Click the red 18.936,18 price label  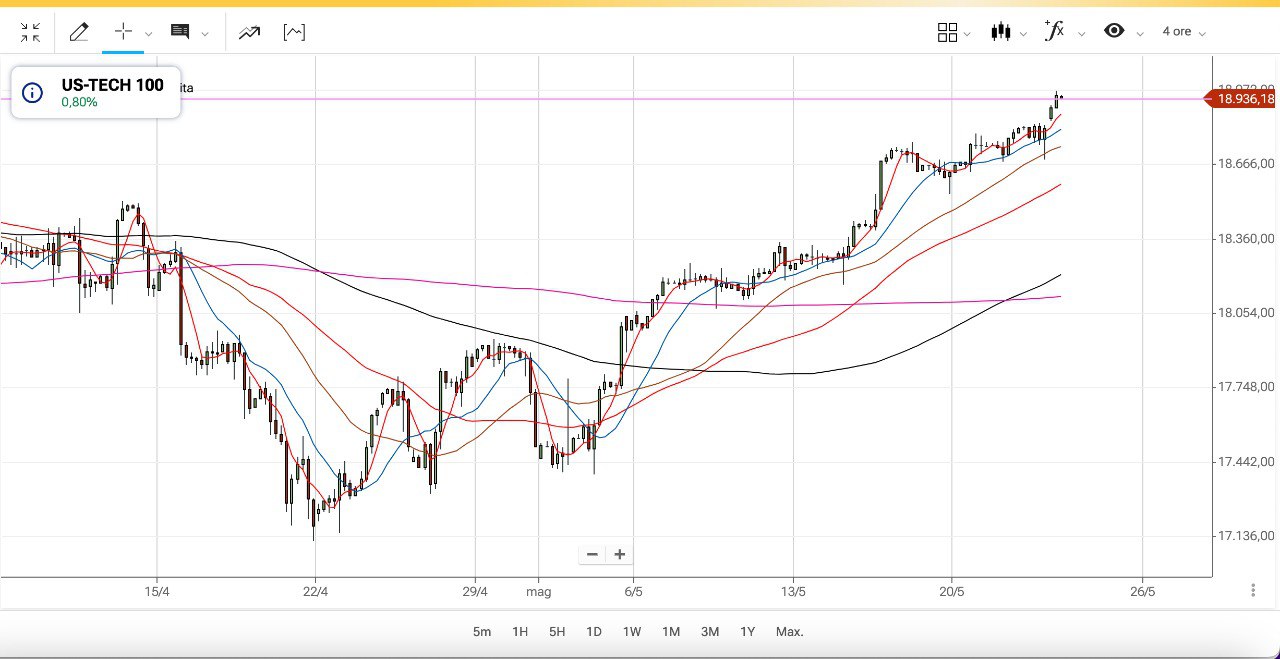click(x=1244, y=98)
